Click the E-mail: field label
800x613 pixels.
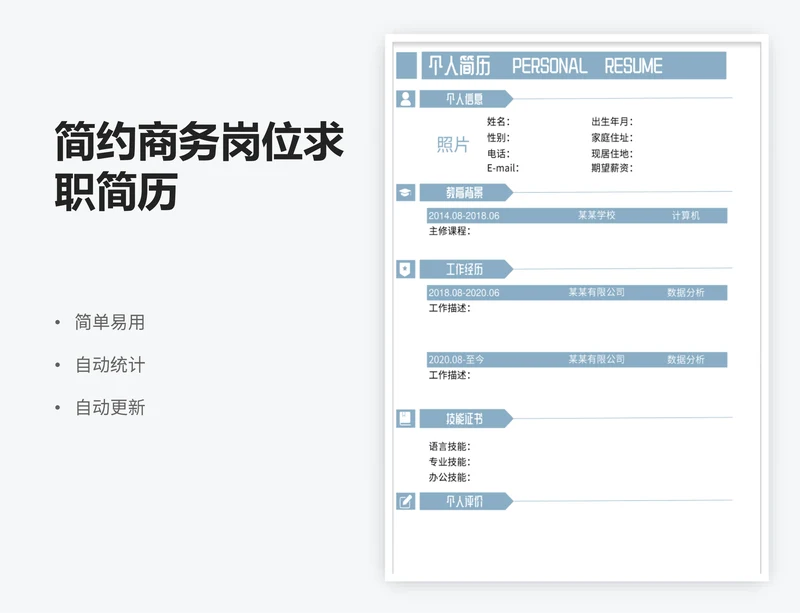pyautogui.click(x=503, y=168)
